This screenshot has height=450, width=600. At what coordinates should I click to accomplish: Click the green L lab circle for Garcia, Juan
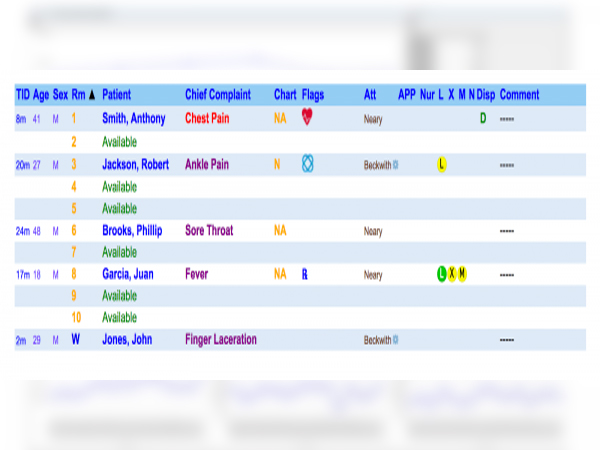pos(442,274)
